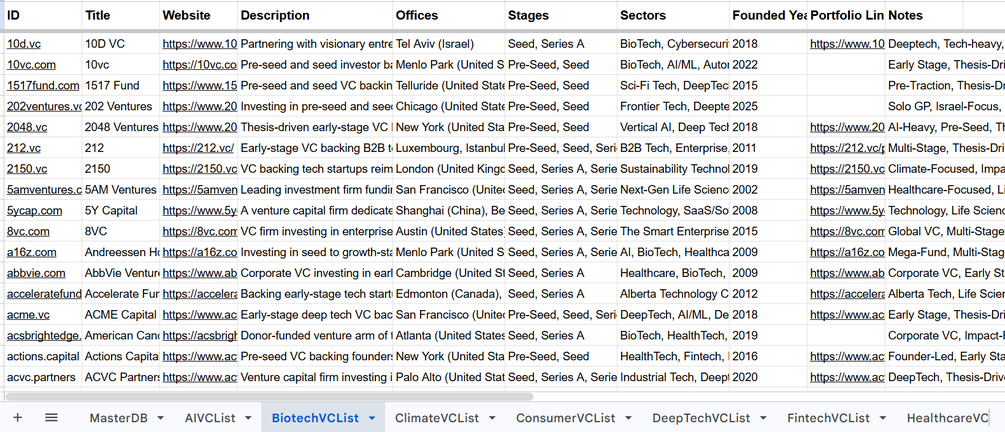1005x432 pixels.
Task: Click the Sectors column header cell
Action: [x=674, y=15]
